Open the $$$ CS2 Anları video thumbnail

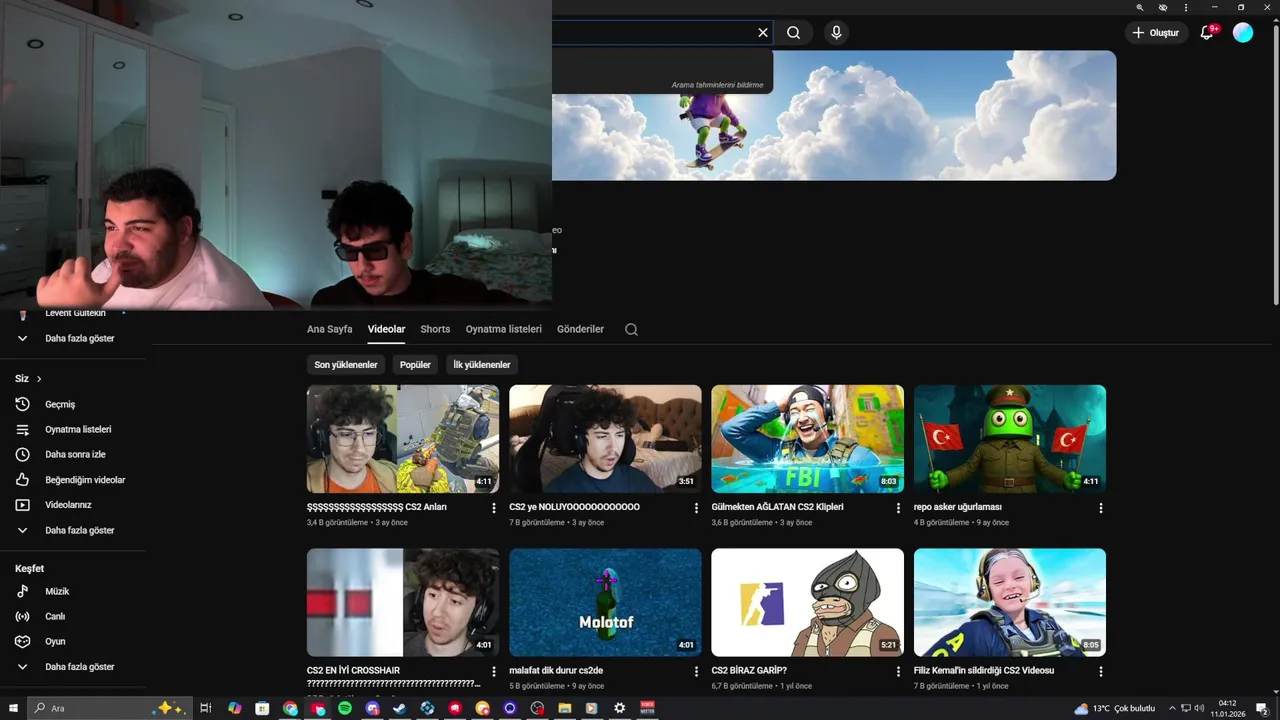coord(403,439)
